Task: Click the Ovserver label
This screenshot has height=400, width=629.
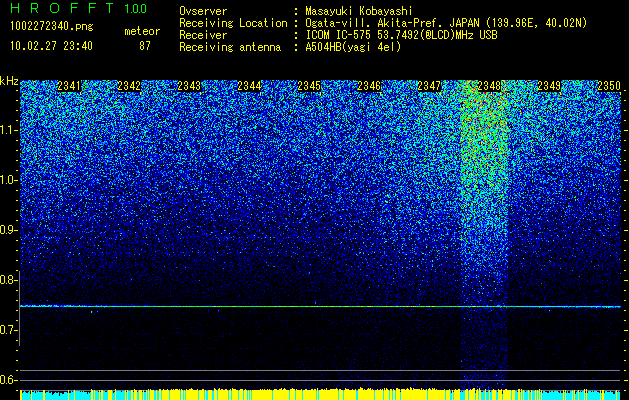Action: (203, 11)
